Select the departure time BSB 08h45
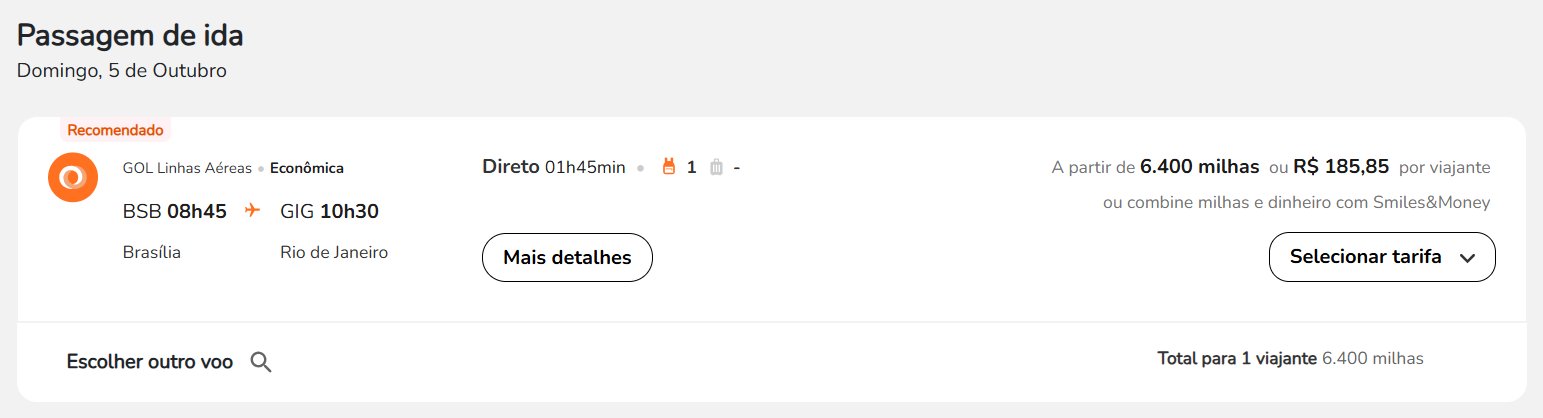This screenshot has height=418, width=1543. [175, 211]
